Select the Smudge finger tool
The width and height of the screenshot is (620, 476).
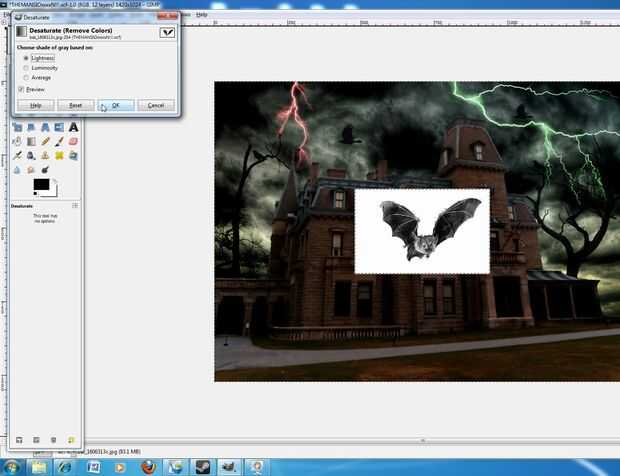click(31, 170)
